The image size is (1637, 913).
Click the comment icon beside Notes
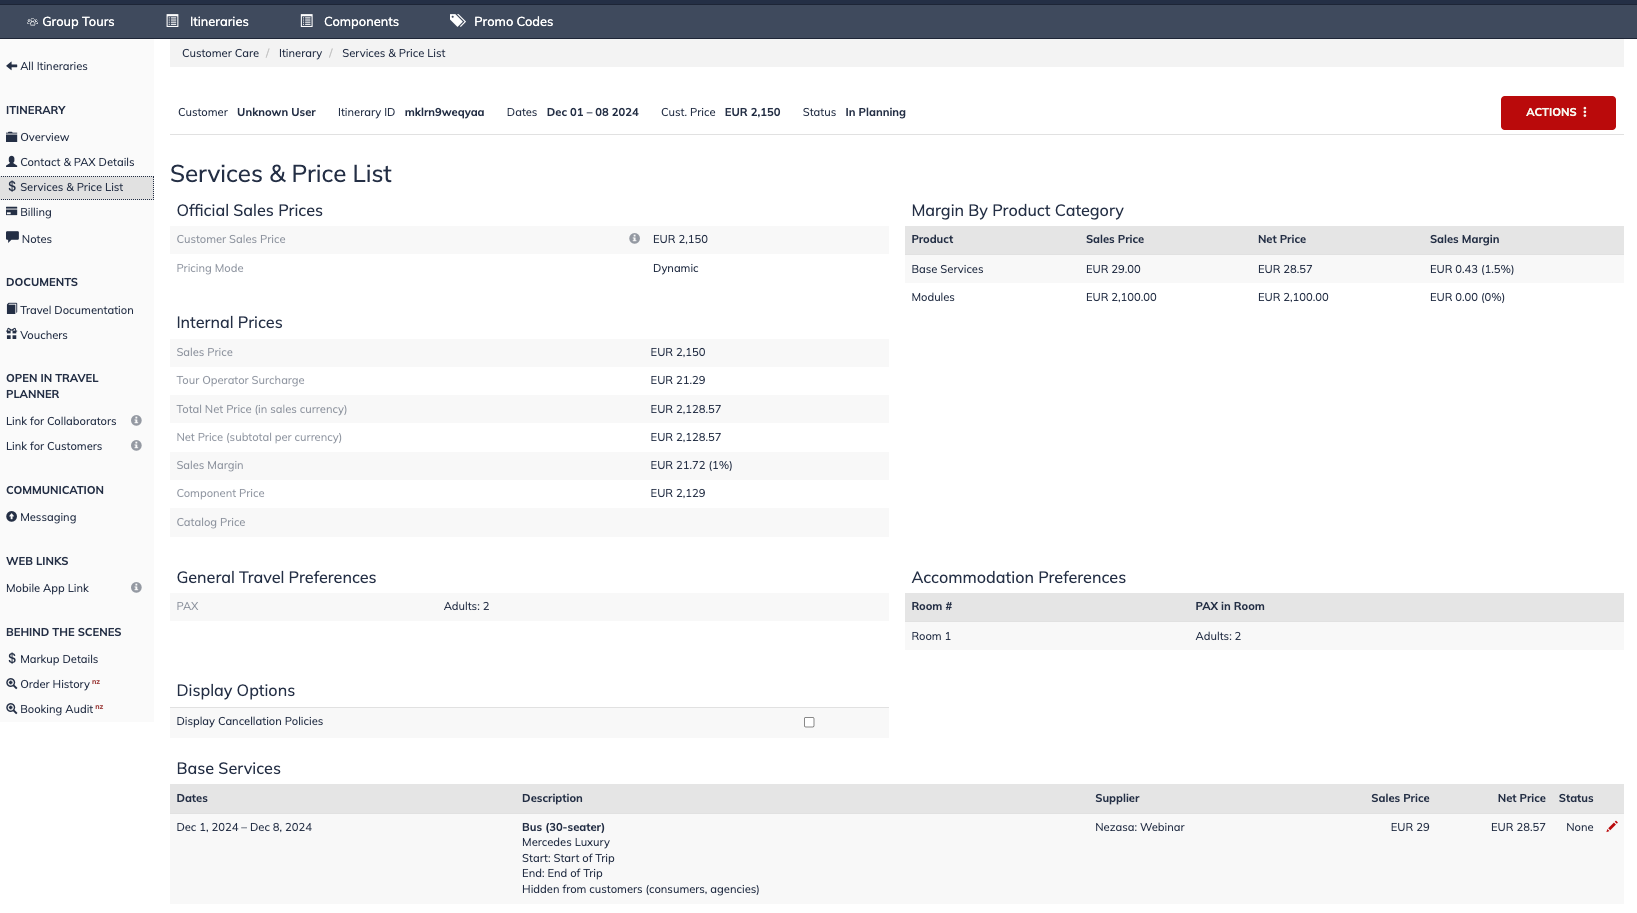13,238
